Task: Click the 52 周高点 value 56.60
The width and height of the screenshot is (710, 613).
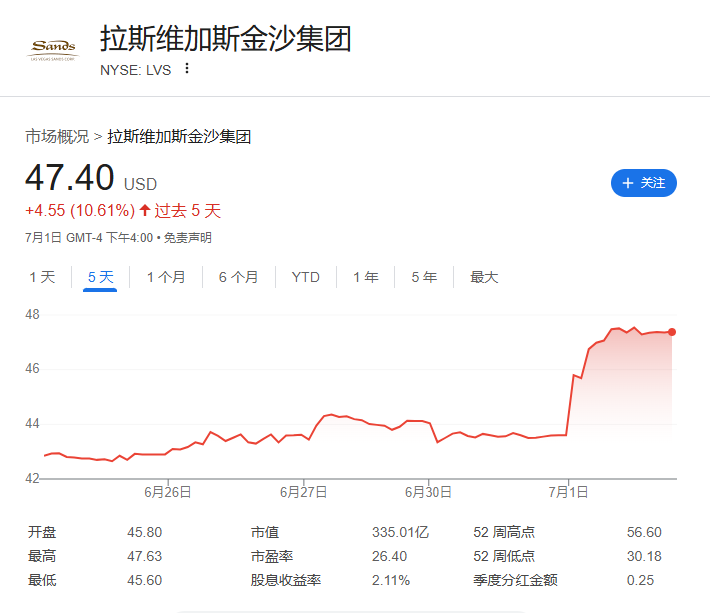Action: point(644,532)
